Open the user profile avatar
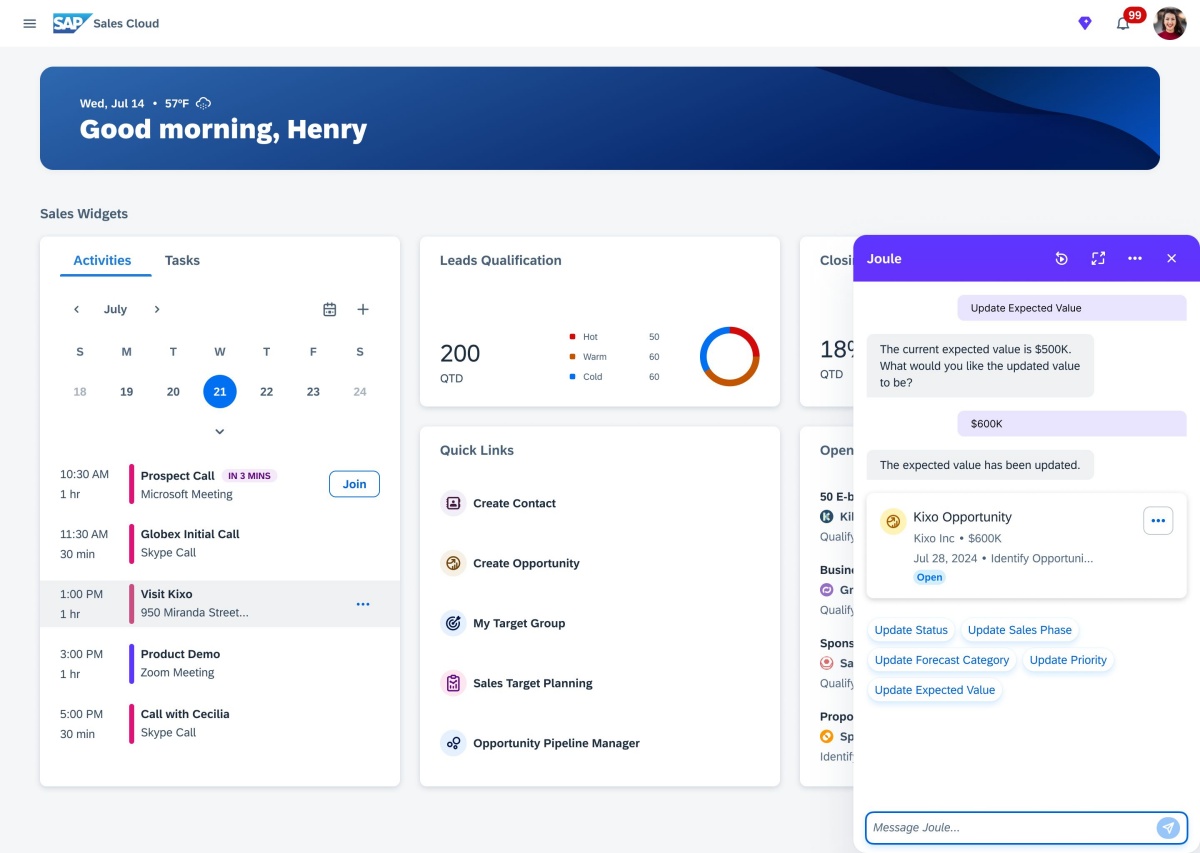Screen dimensions: 1200x853 click(1170, 23)
